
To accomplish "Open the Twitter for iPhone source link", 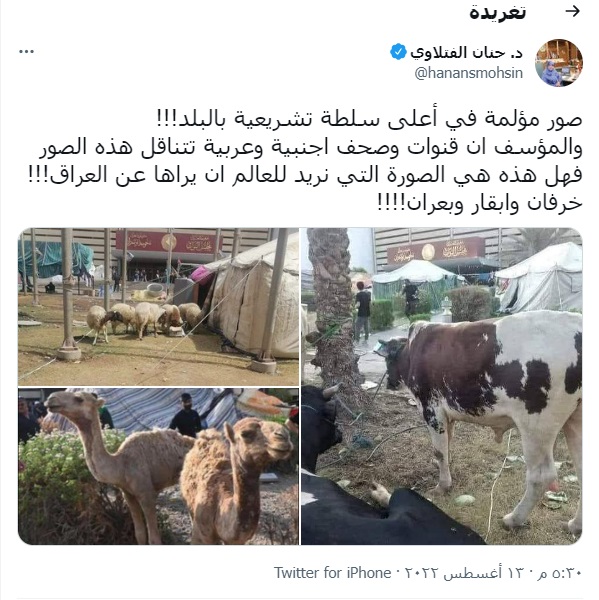I will [332, 573].
